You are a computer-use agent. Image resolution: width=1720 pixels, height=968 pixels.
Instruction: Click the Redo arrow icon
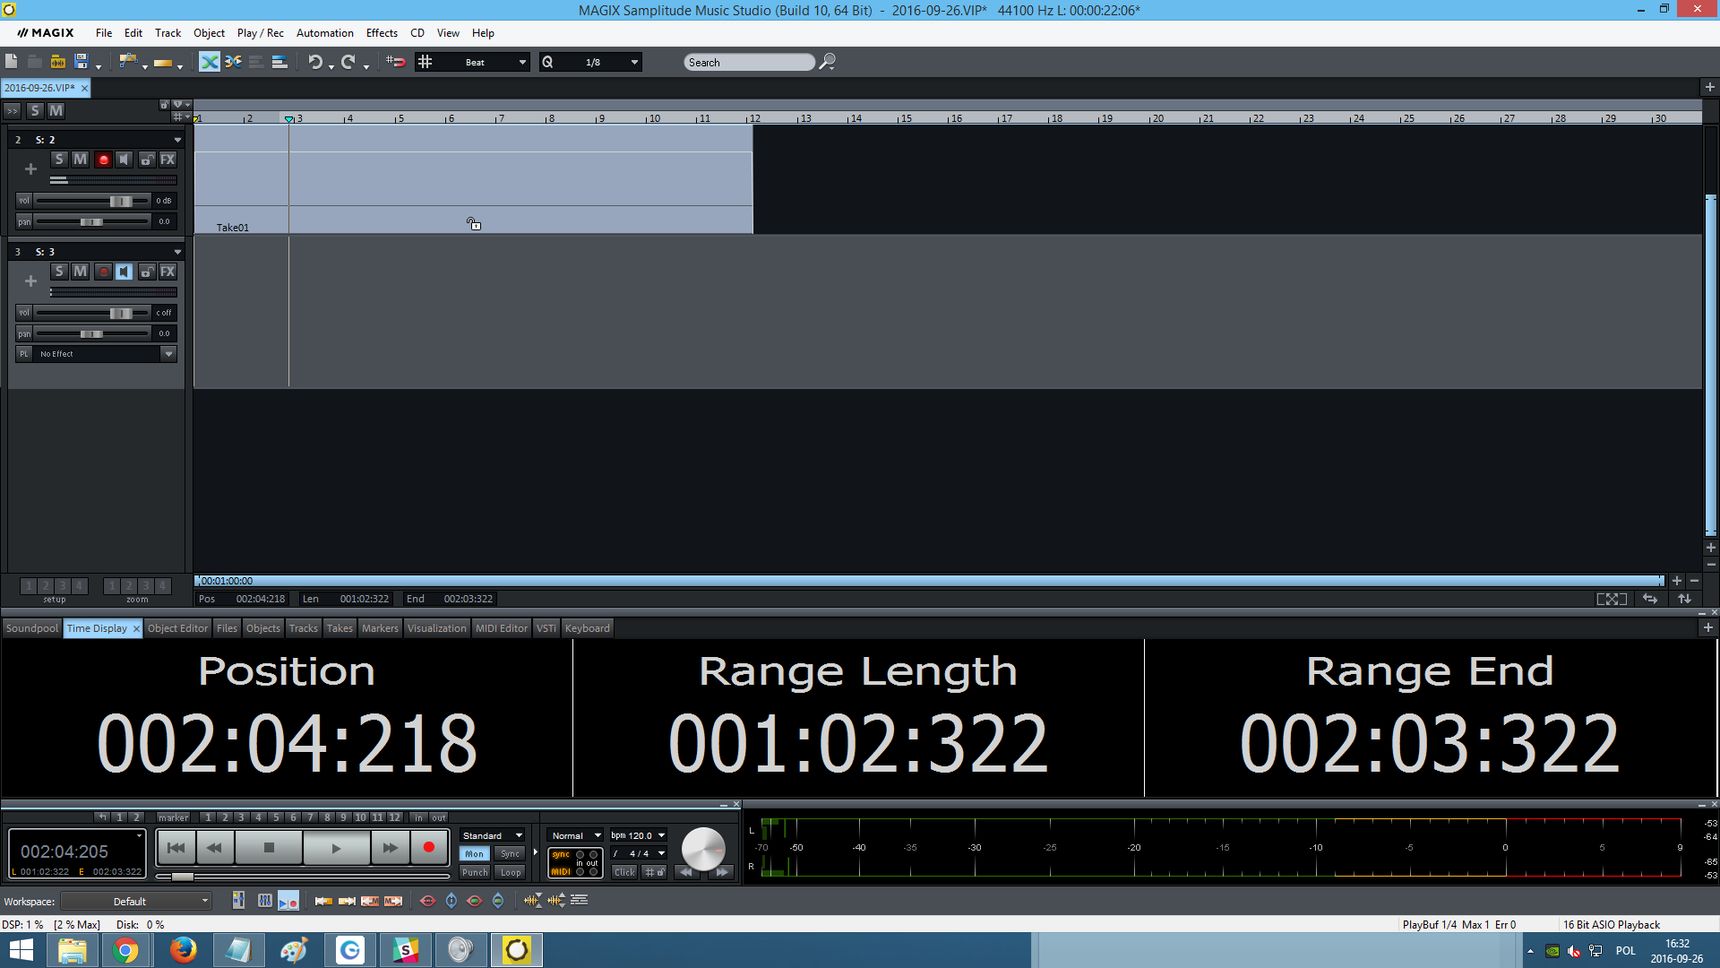point(348,62)
